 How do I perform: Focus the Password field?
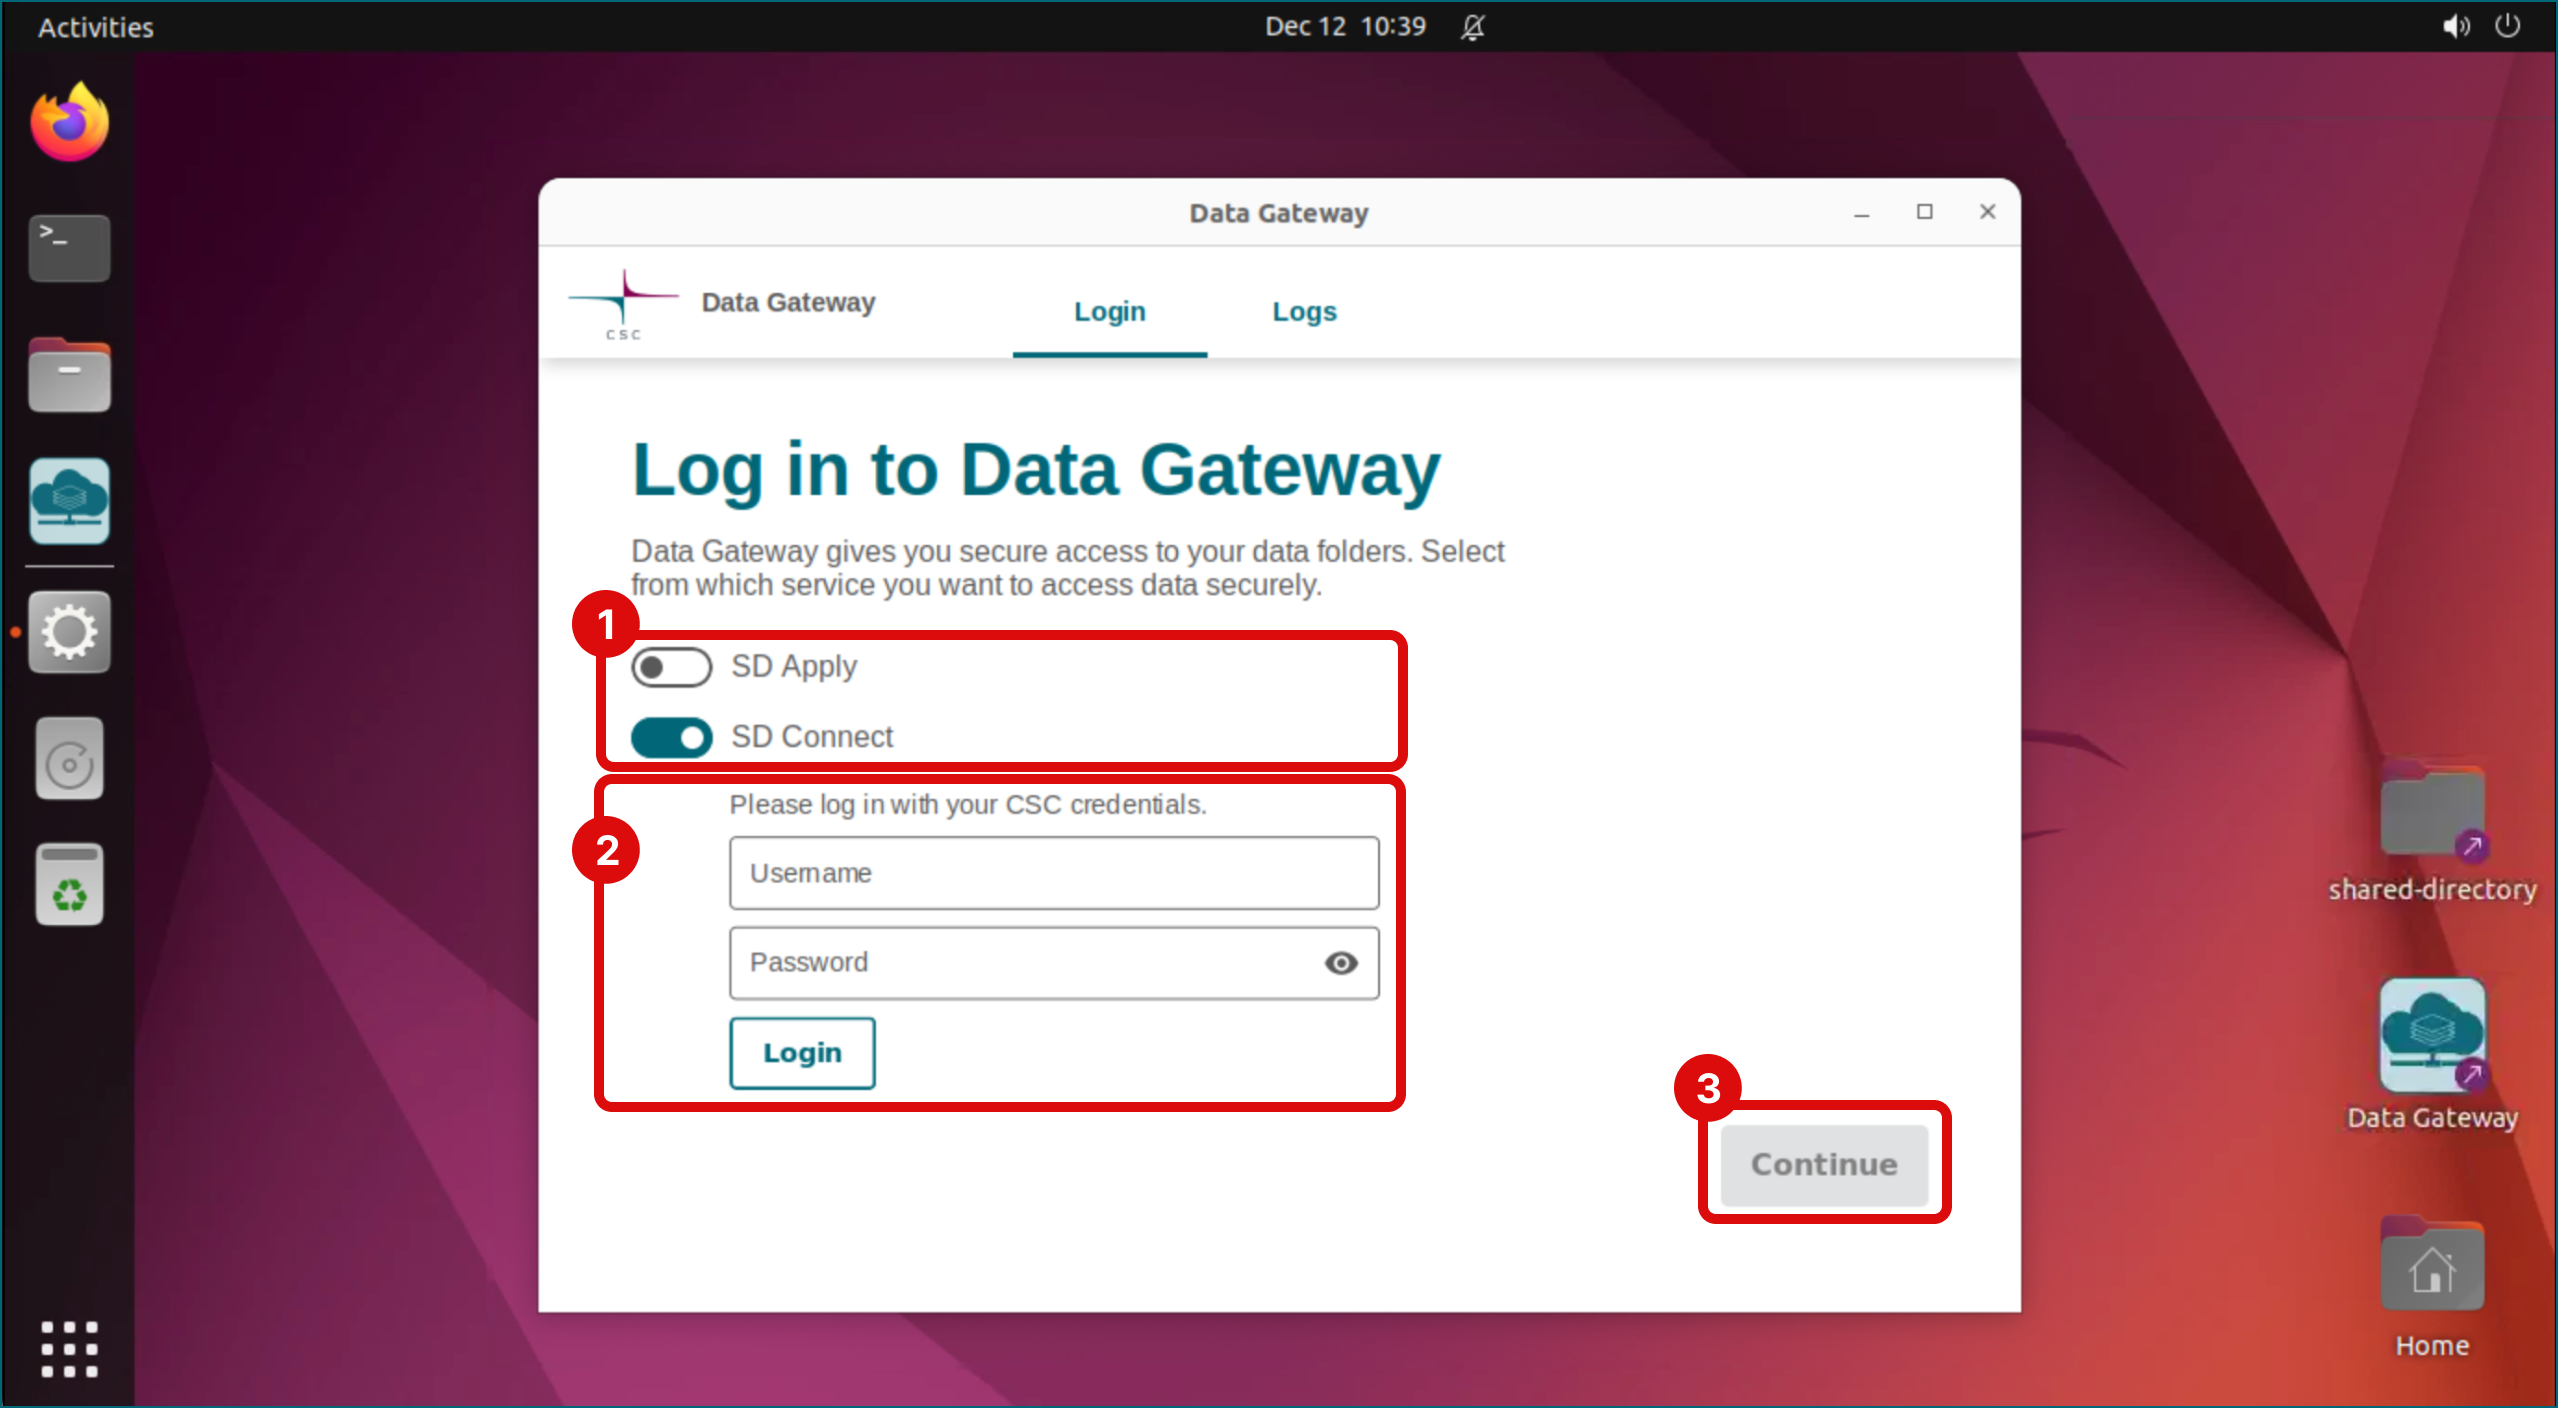tap(1054, 963)
